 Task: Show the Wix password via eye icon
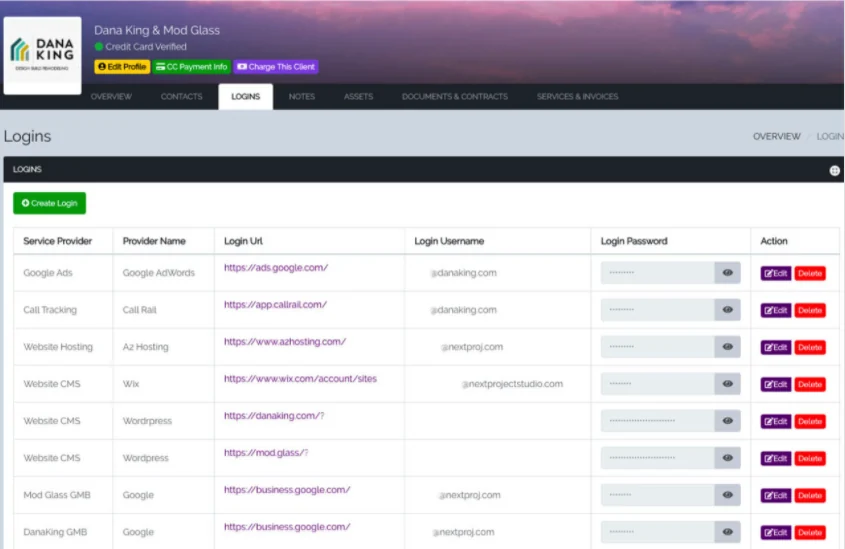coord(728,384)
